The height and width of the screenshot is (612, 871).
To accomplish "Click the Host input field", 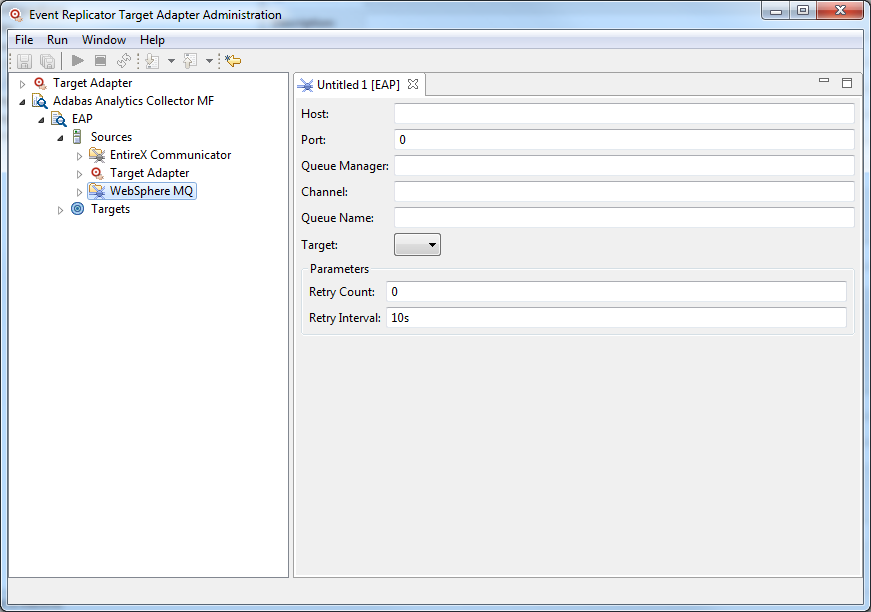I will coord(624,114).
